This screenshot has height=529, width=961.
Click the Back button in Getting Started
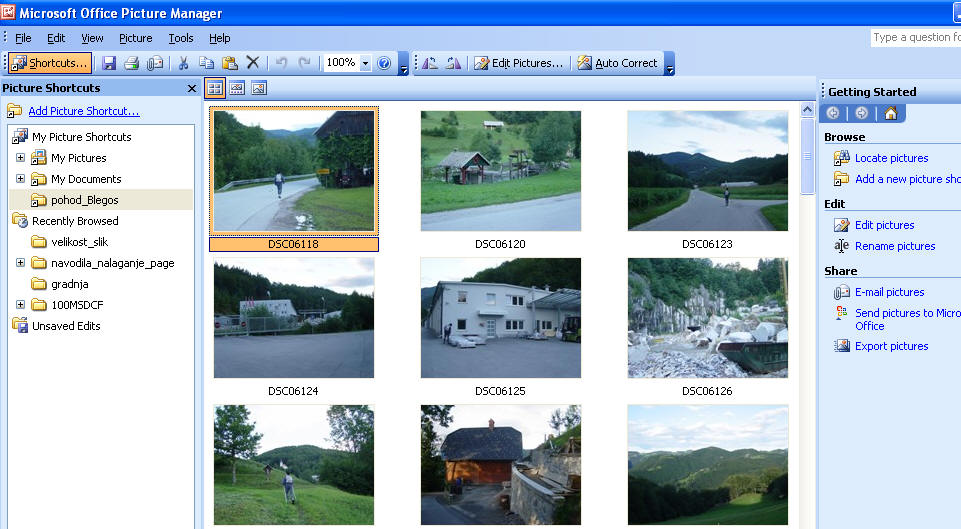[832, 113]
